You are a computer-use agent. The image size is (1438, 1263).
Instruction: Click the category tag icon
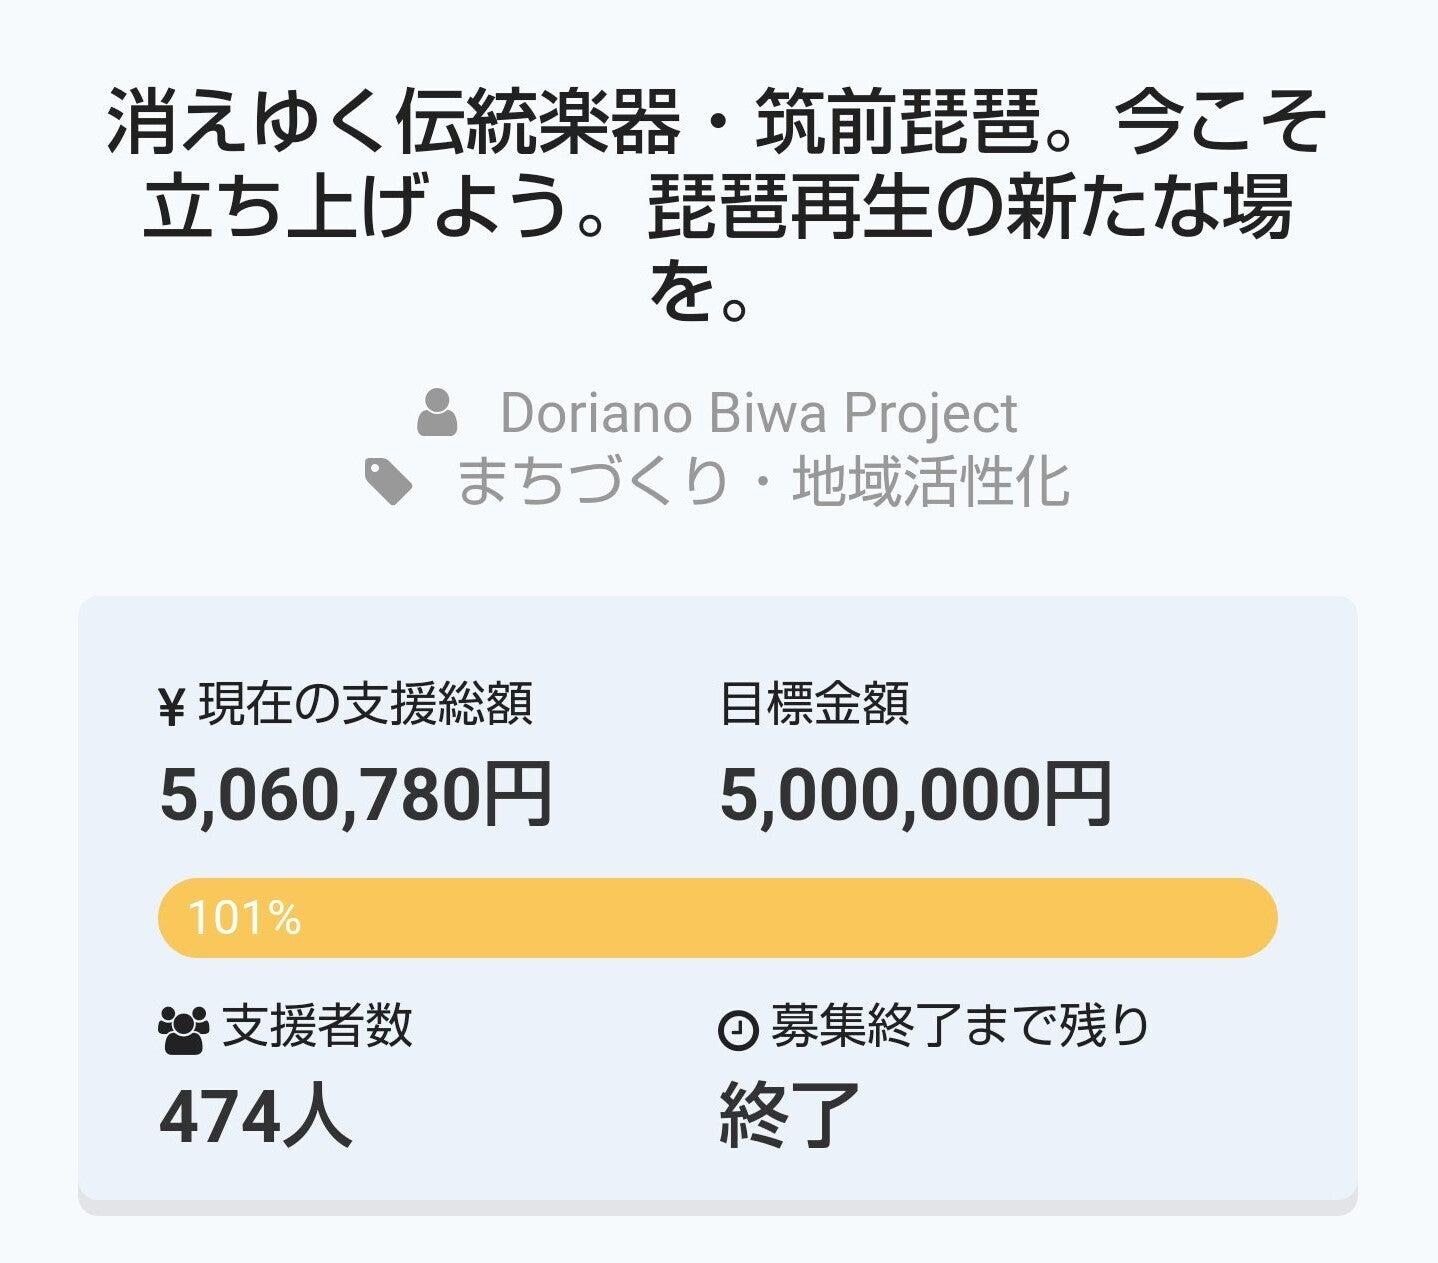click(x=388, y=481)
